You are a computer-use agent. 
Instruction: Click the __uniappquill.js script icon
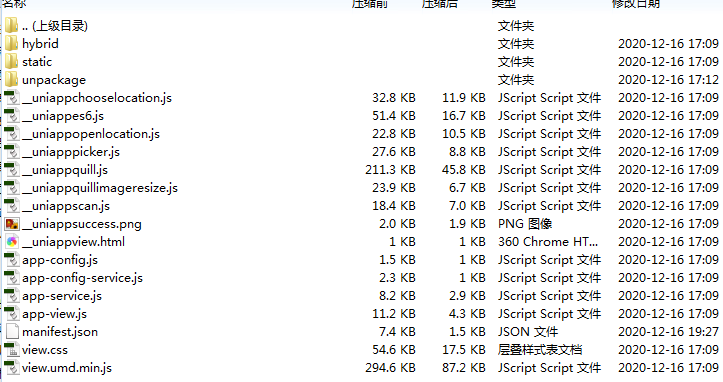12,170
